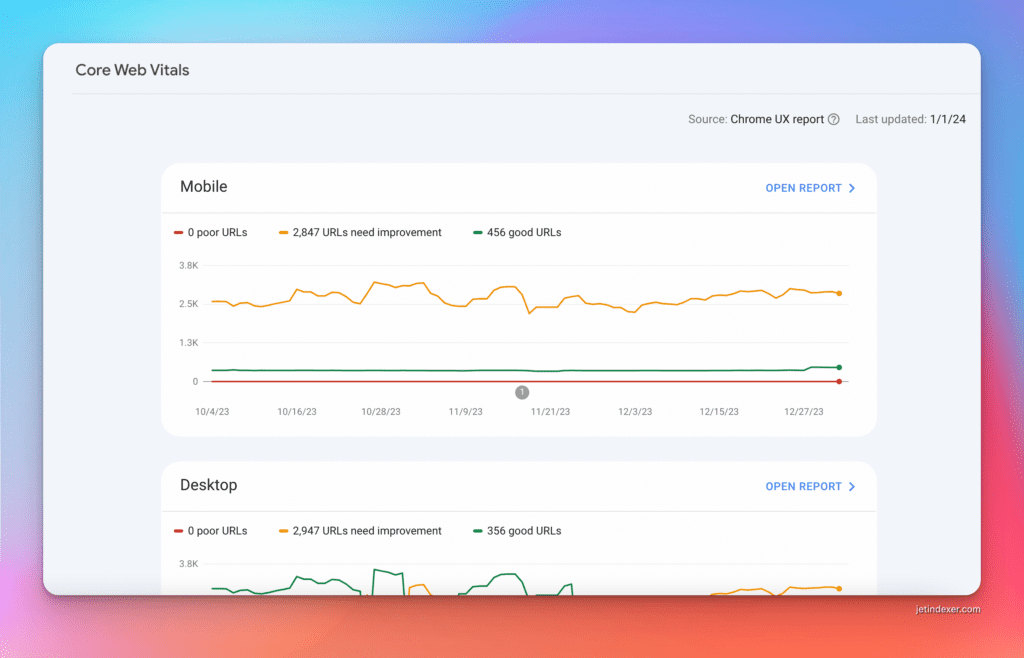Select Desktop '356 good URLs' legend entry
The image size is (1024, 658).
(x=517, y=531)
